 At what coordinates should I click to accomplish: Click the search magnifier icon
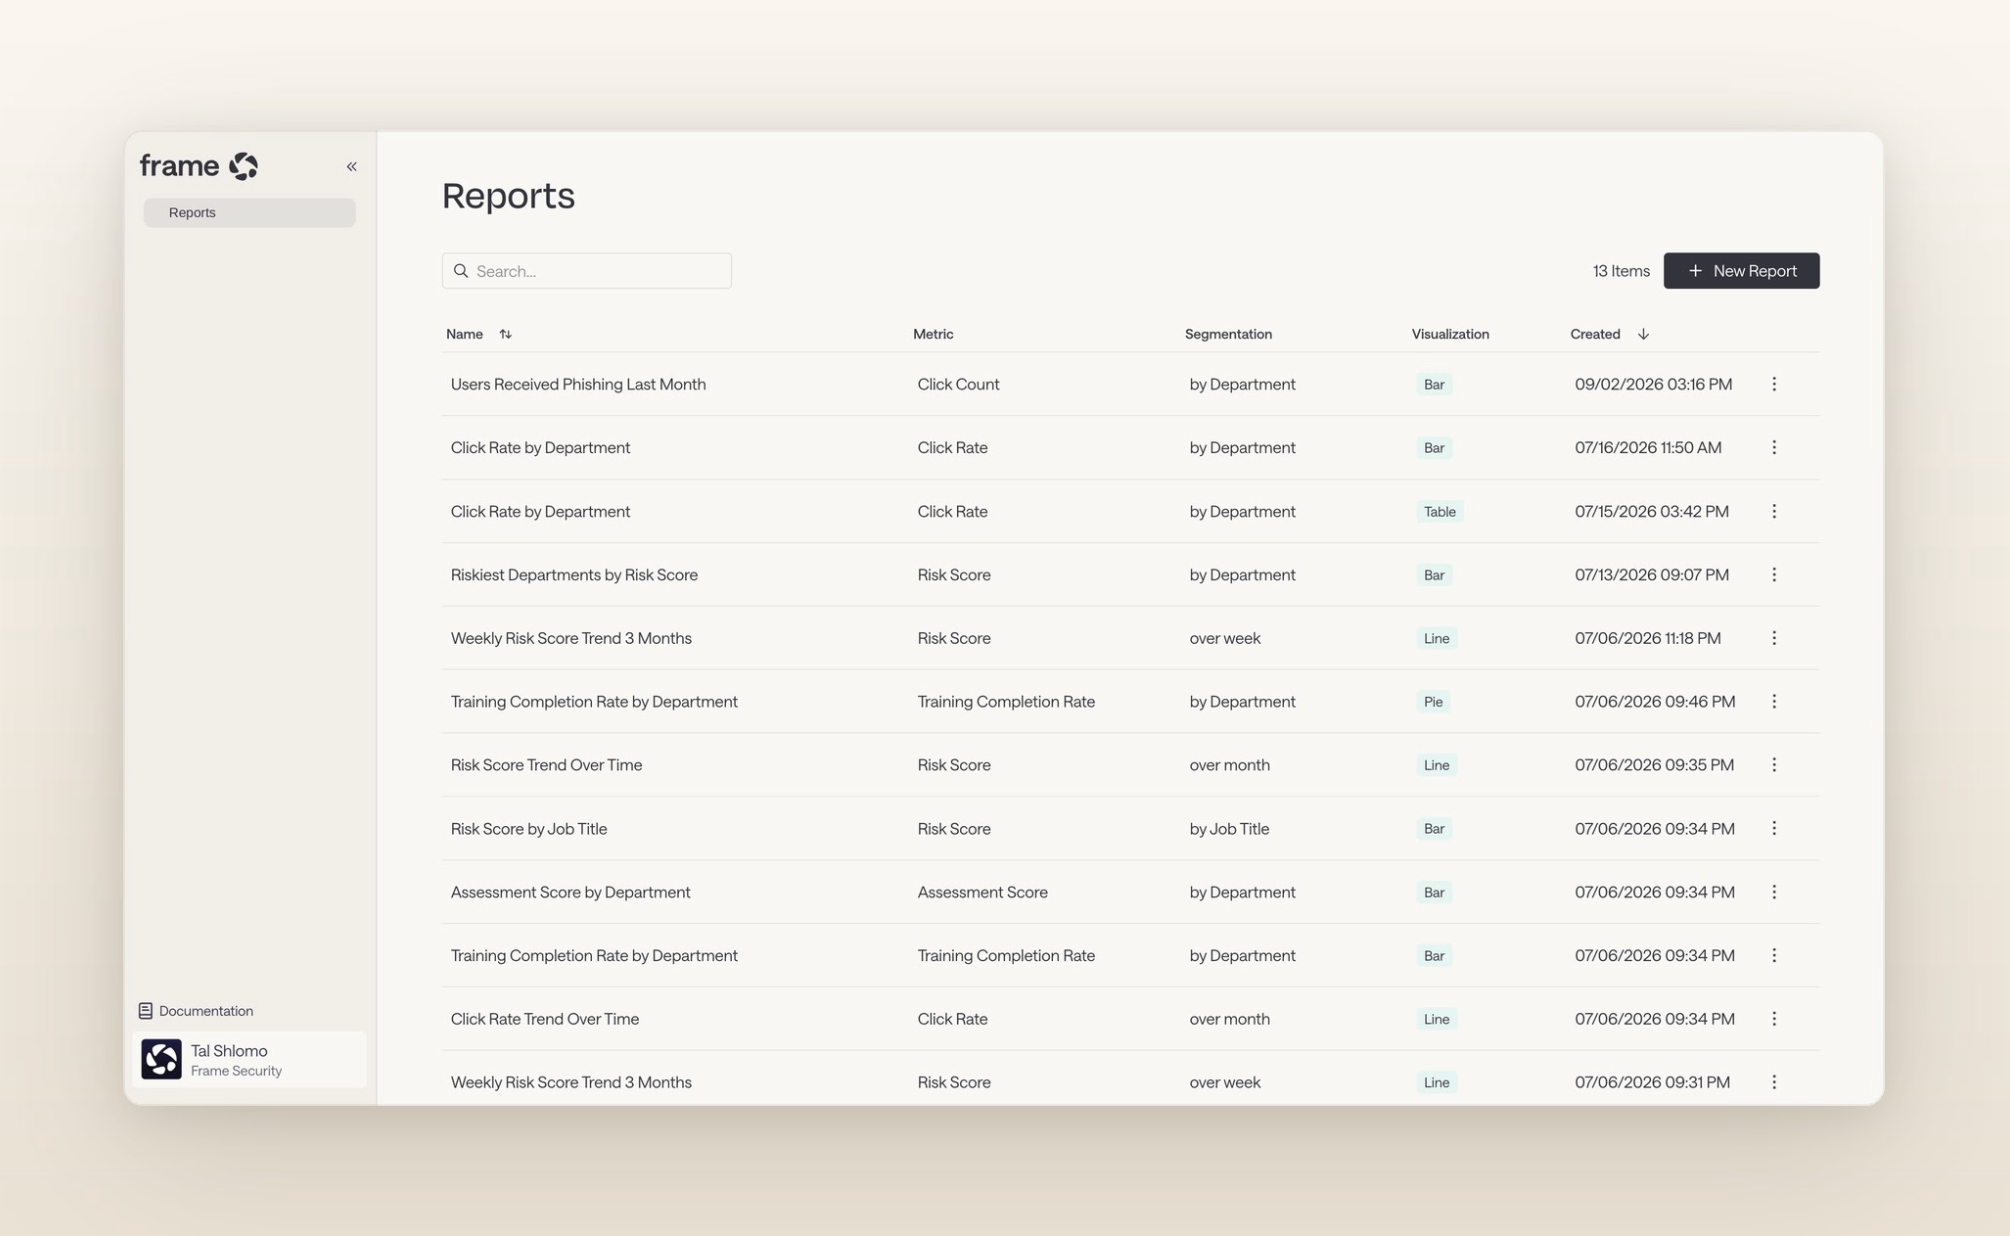click(x=461, y=271)
